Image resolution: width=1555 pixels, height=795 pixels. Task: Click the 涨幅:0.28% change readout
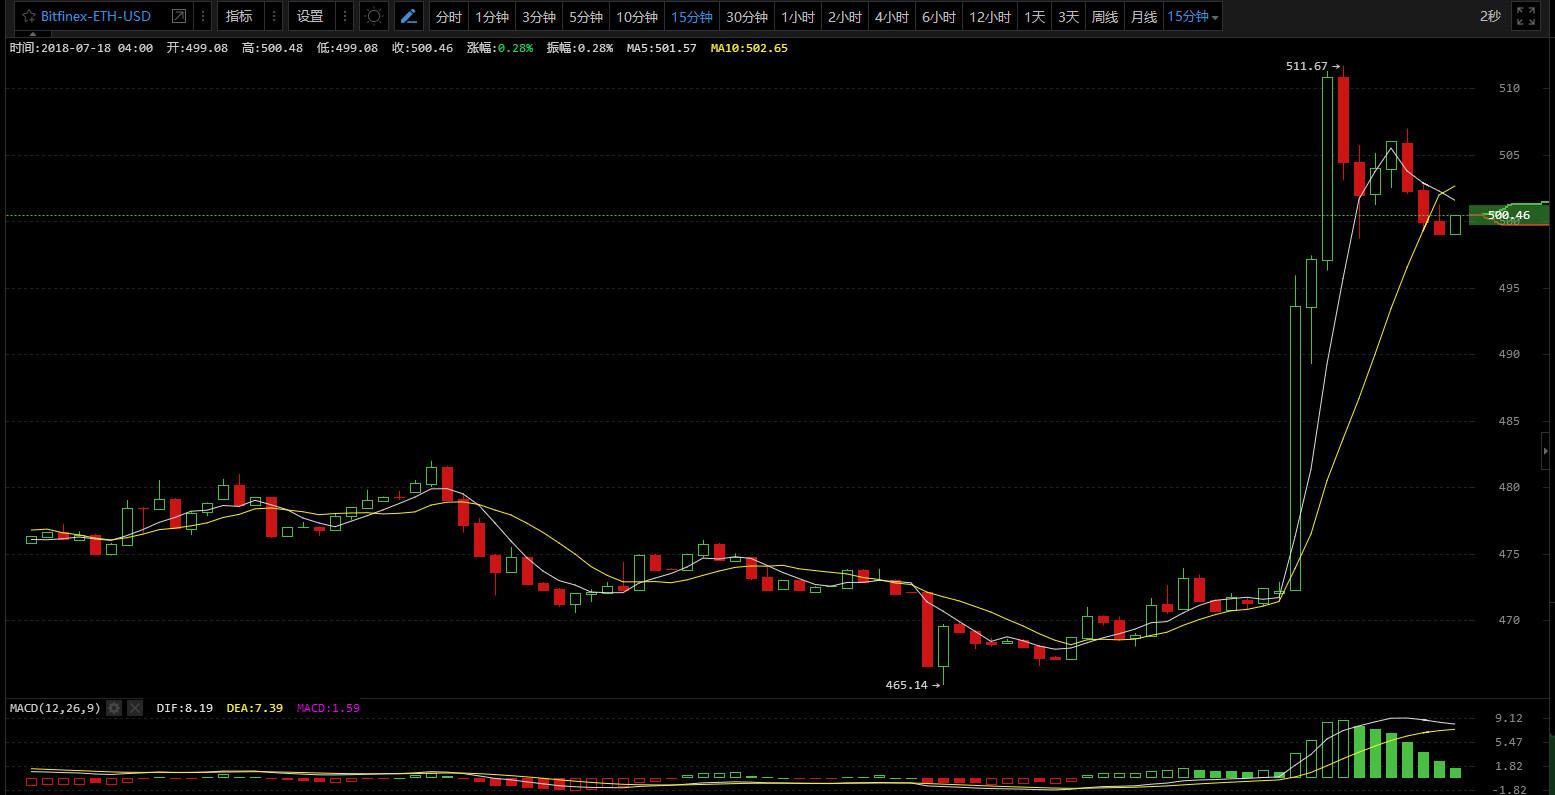[x=500, y=48]
